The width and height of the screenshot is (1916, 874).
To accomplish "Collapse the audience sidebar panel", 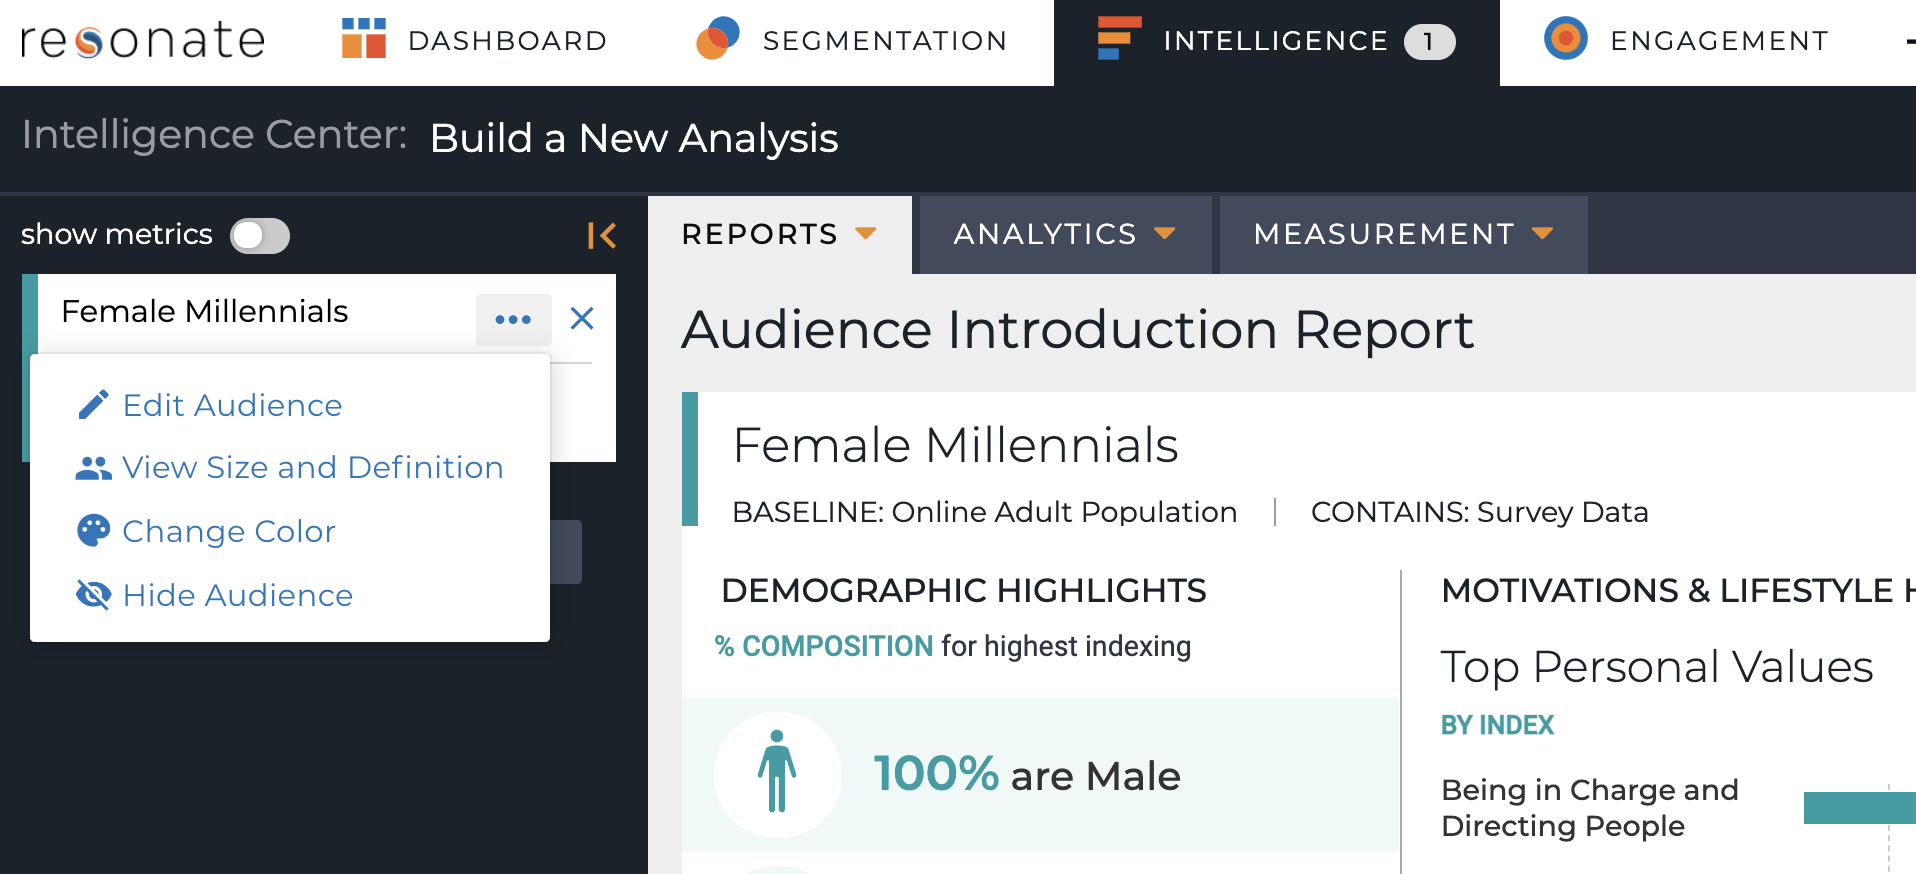I will click(602, 235).
